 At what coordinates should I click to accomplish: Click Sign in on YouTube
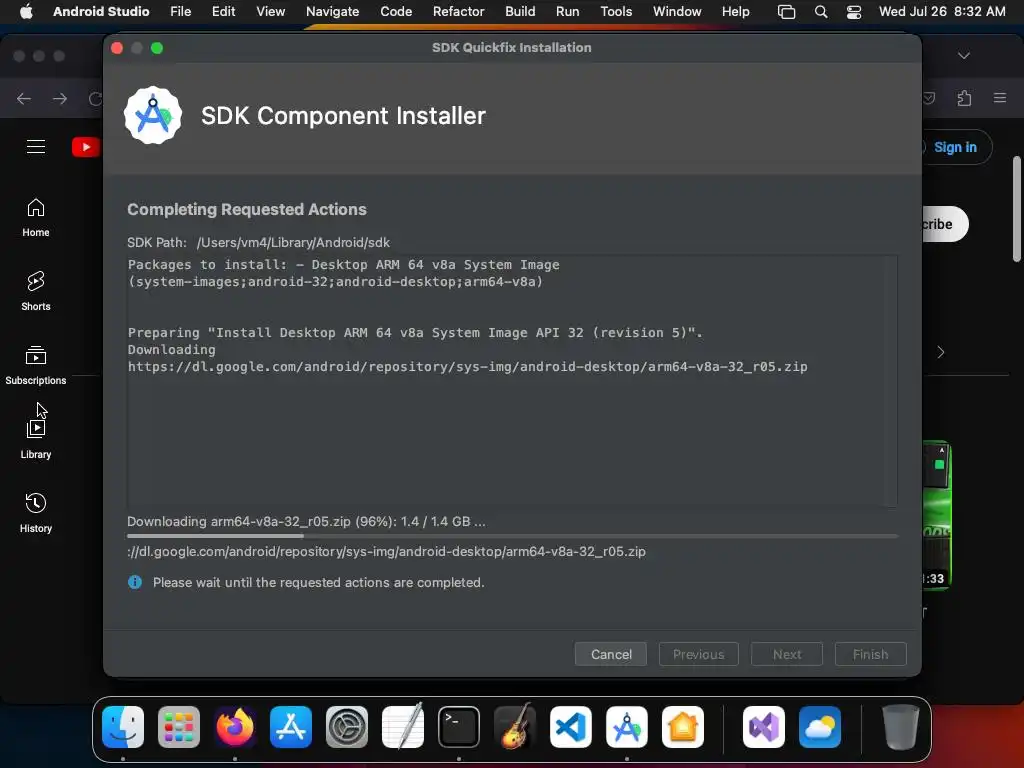pos(955,147)
